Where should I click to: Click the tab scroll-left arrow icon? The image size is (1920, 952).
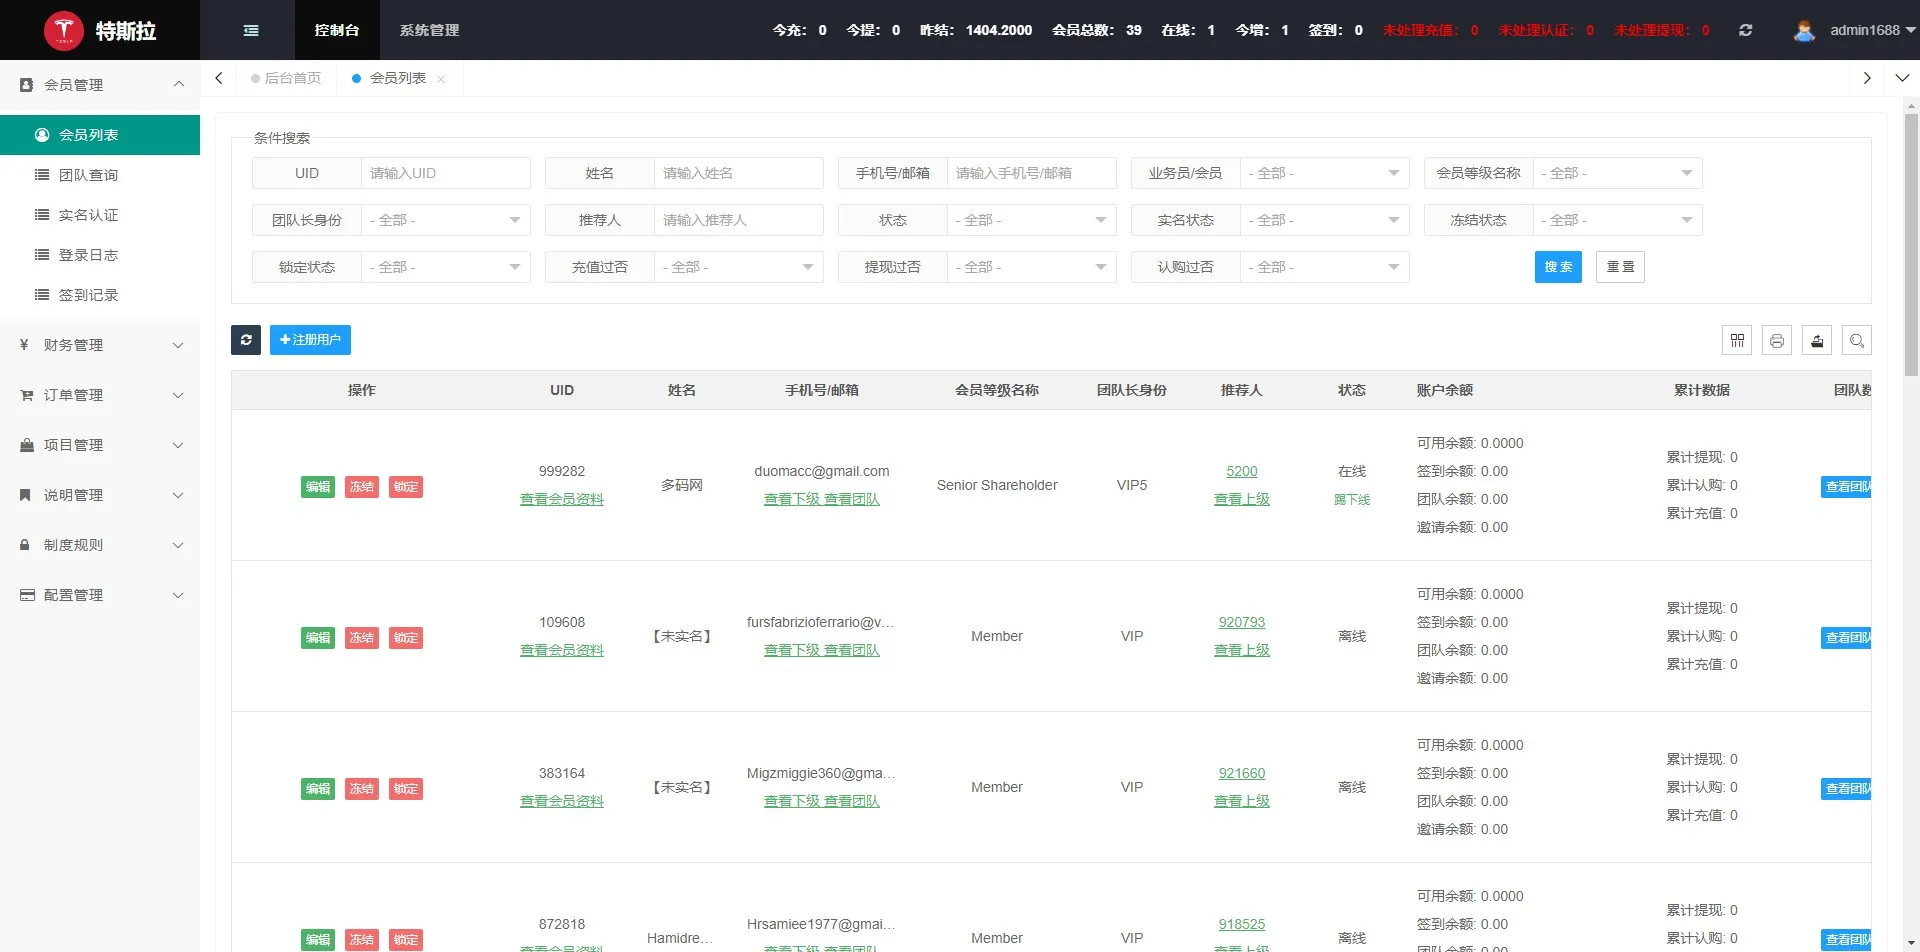[219, 78]
